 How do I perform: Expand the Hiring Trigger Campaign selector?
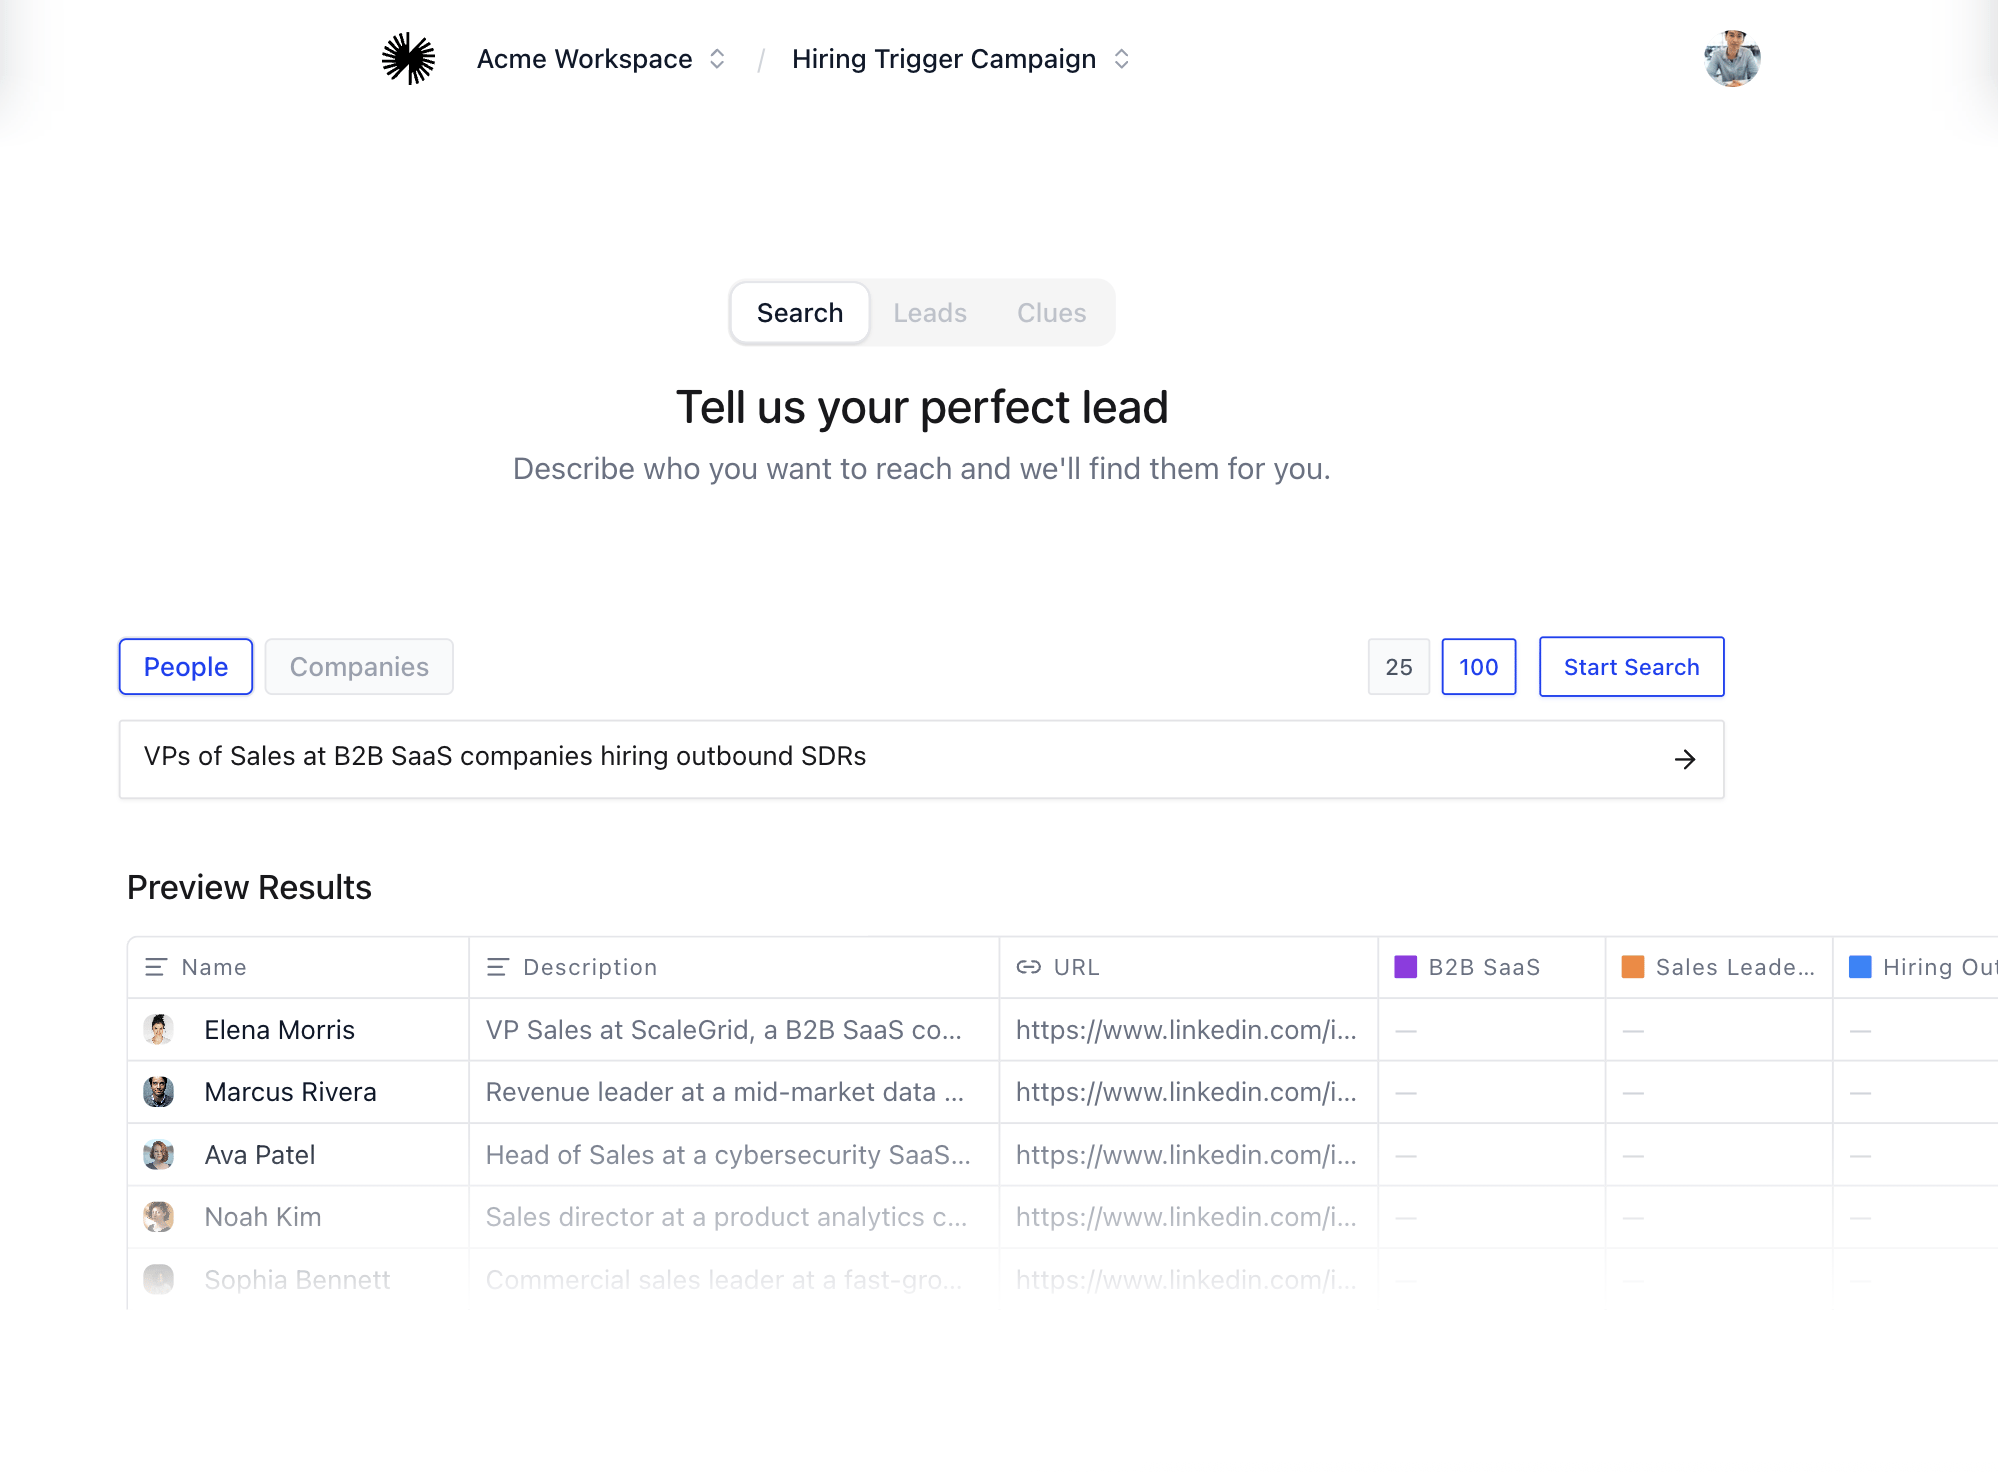point(961,59)
